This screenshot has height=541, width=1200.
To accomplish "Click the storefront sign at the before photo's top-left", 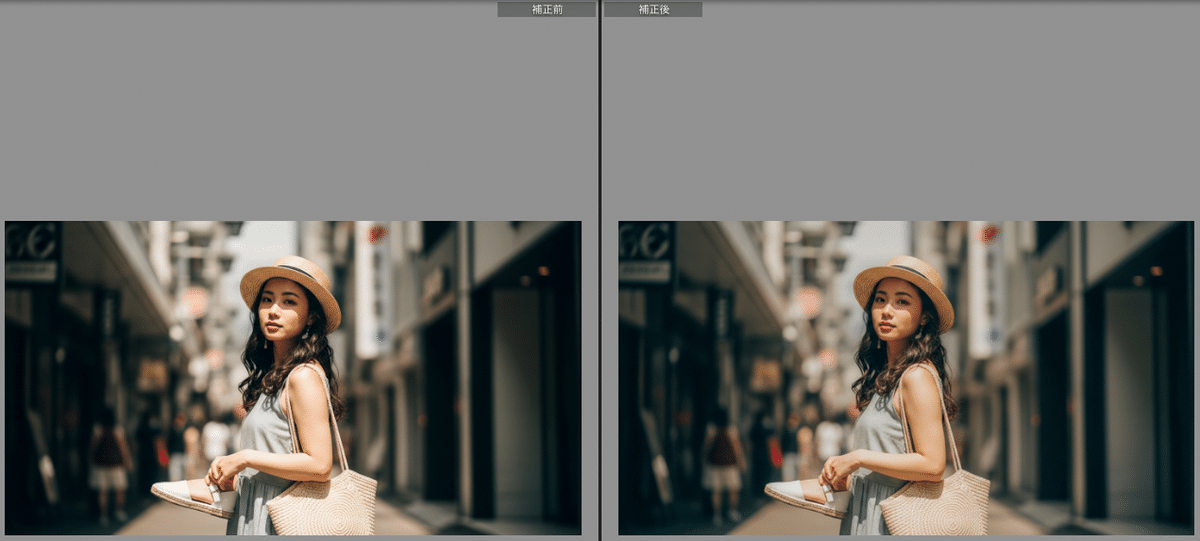I will point(33,250).
